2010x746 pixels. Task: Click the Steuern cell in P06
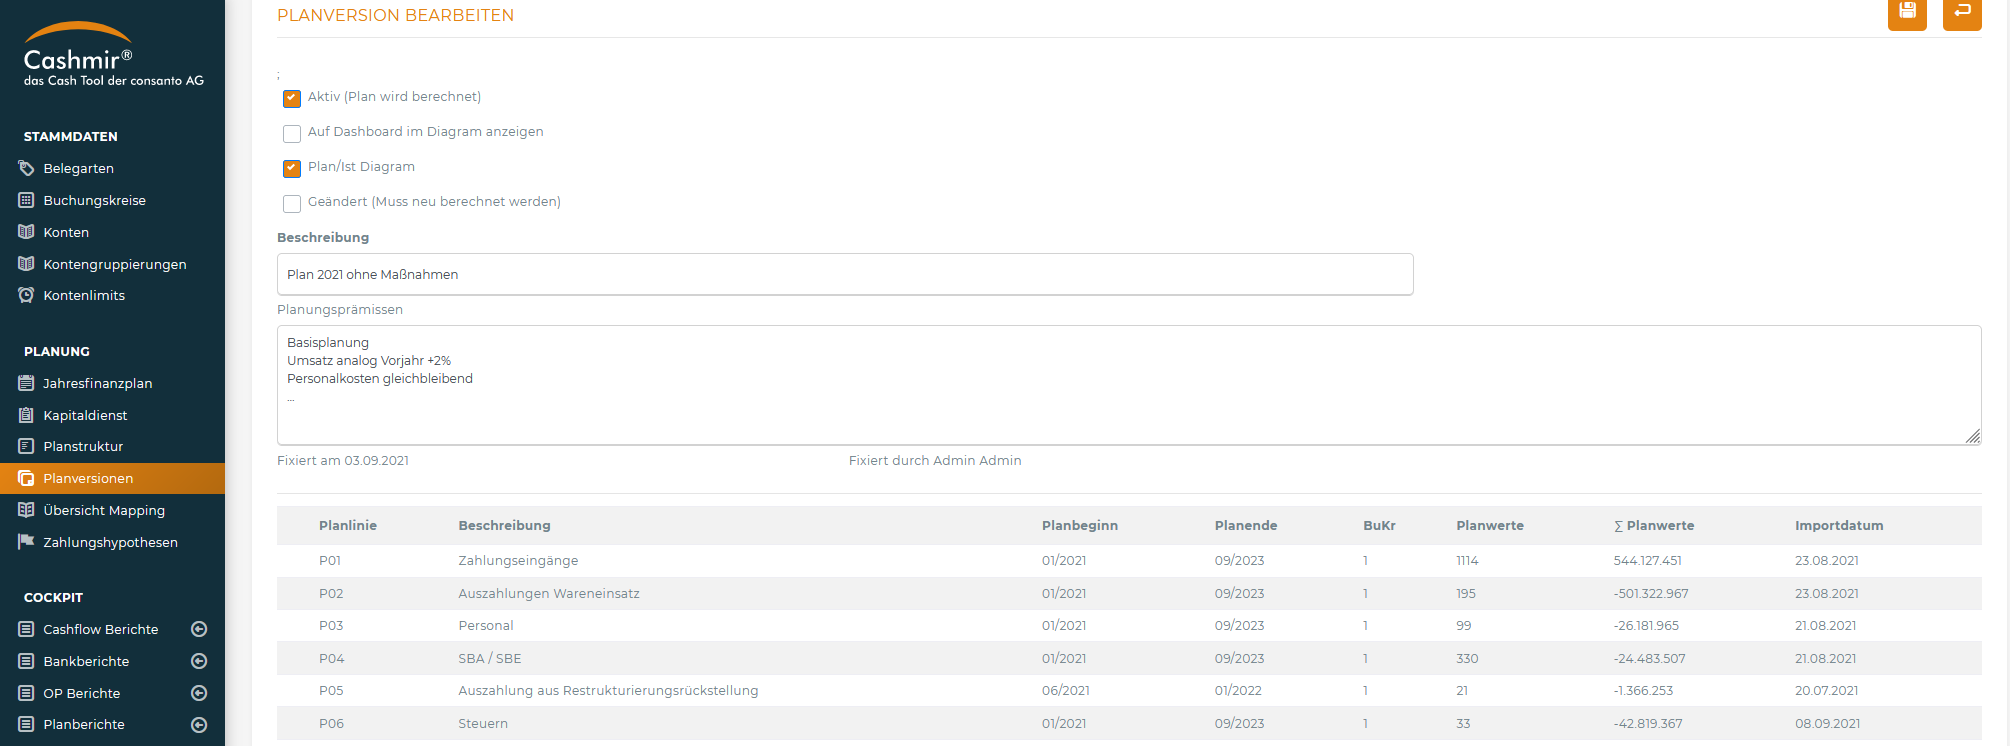click(483, 723)
